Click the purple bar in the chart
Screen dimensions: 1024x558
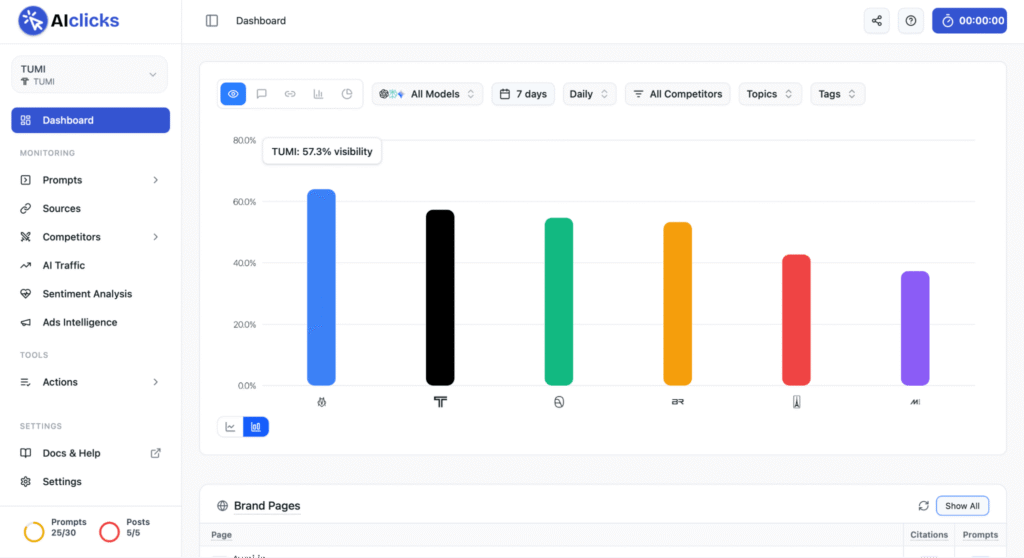pos(915,328)
